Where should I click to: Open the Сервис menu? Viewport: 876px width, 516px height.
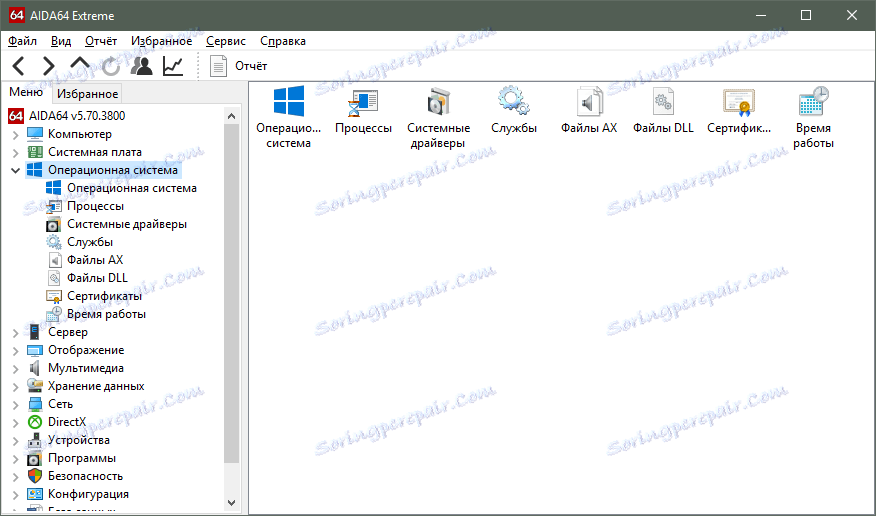(x=226, y=41)
